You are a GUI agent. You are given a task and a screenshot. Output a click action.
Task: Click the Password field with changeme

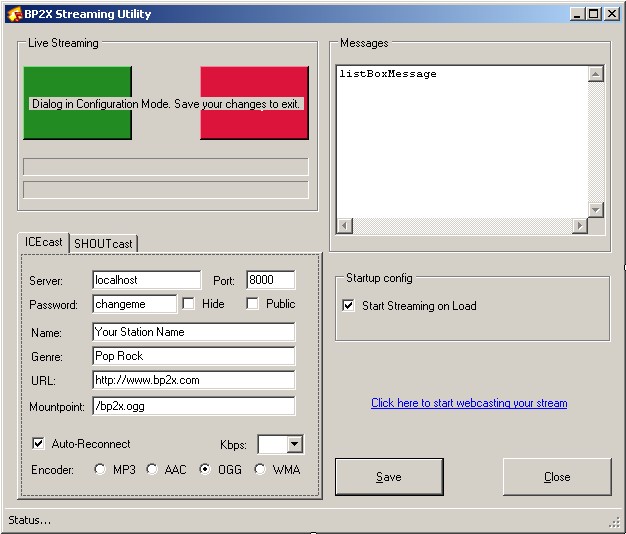(135, 304)
